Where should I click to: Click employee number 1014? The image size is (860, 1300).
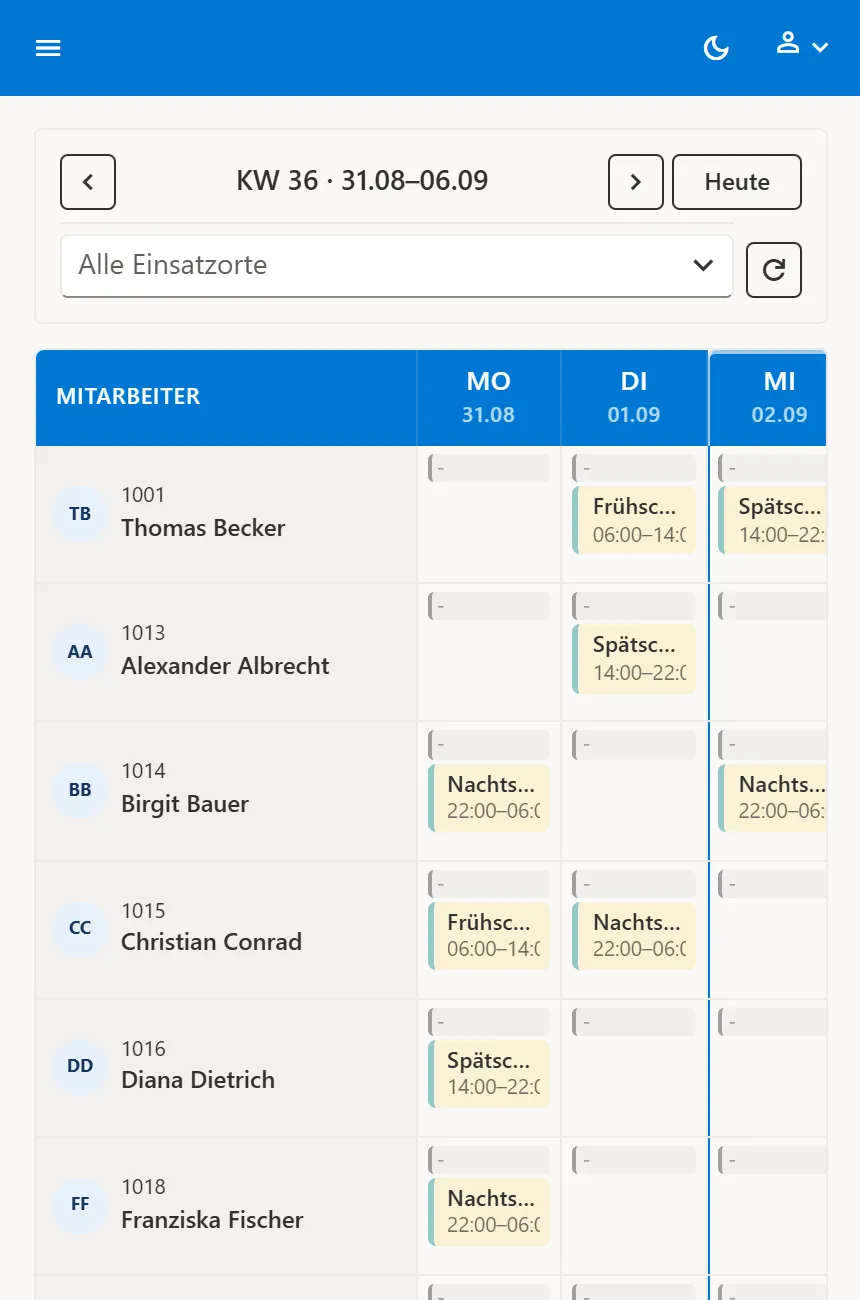(x=143, y=771)
